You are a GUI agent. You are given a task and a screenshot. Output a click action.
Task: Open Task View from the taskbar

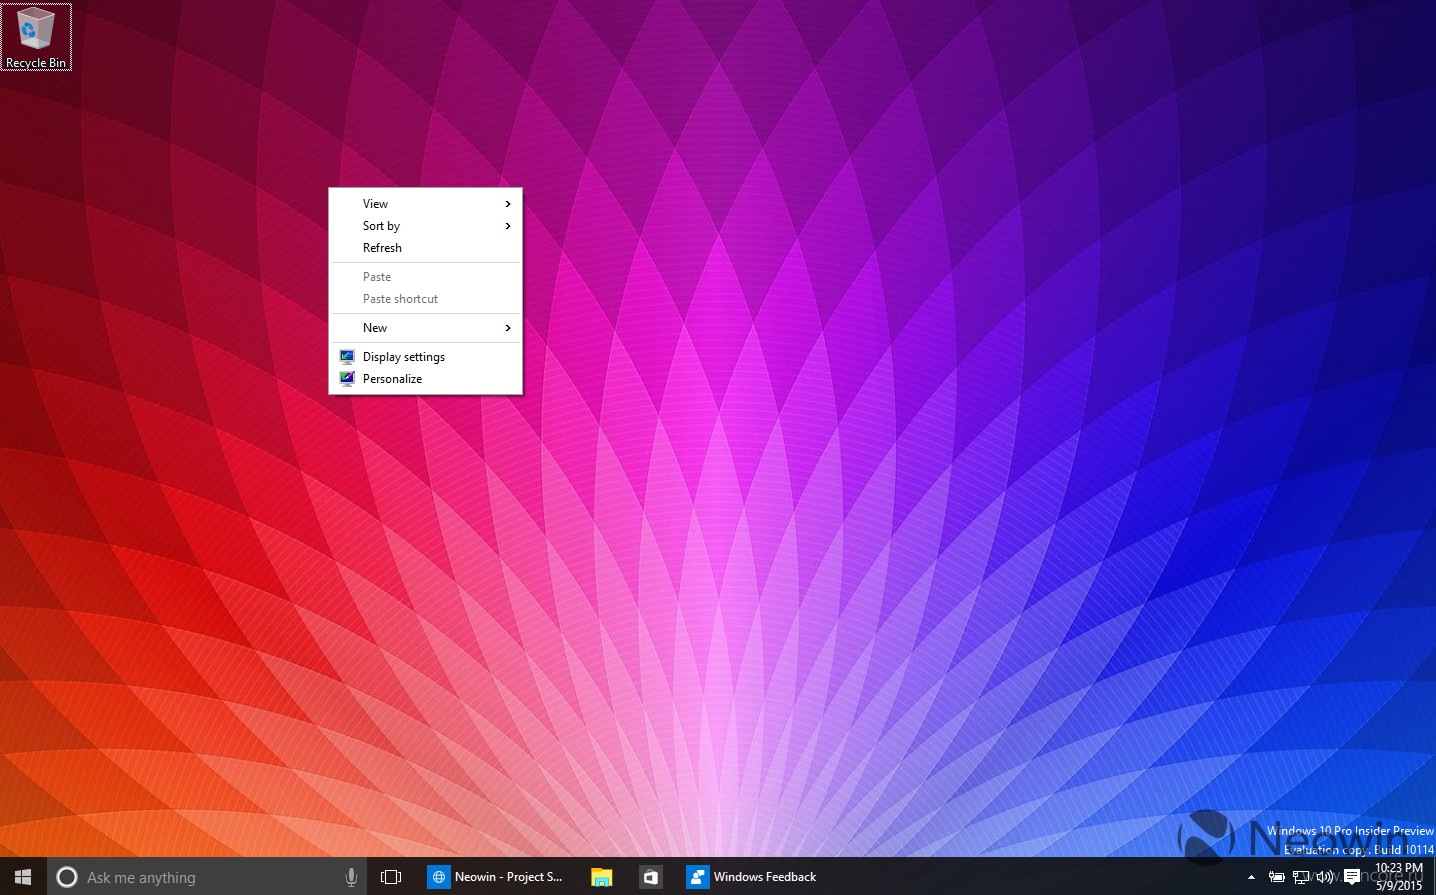pyautogui.click(x=391, y=877)
